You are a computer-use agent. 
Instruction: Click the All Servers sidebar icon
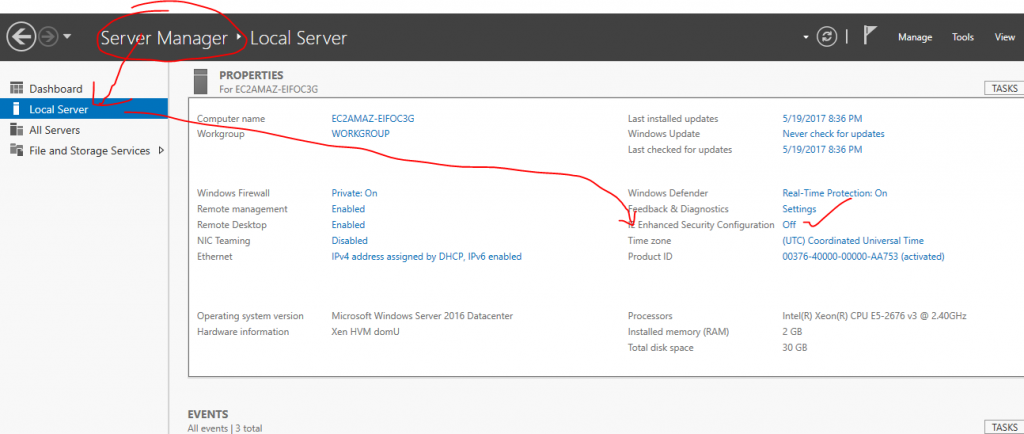point(16,130)
